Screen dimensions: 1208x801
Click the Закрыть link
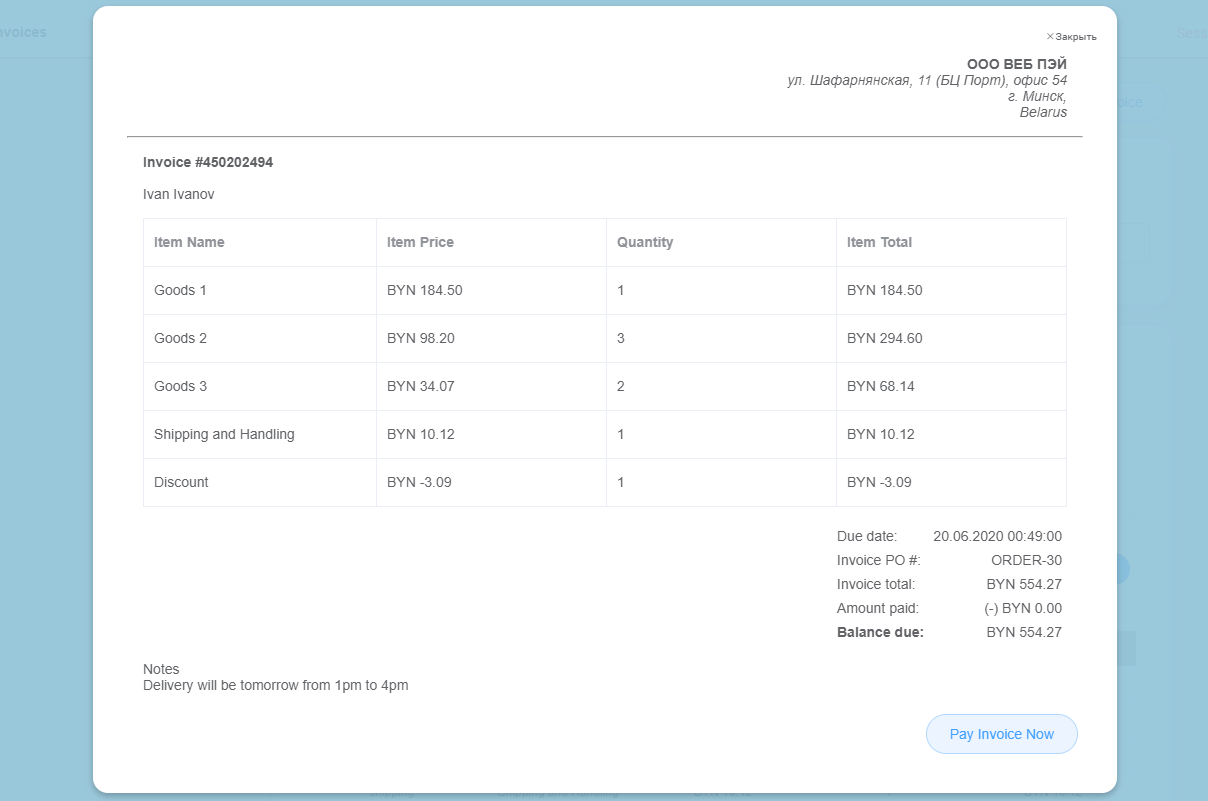coord(1078,34)
